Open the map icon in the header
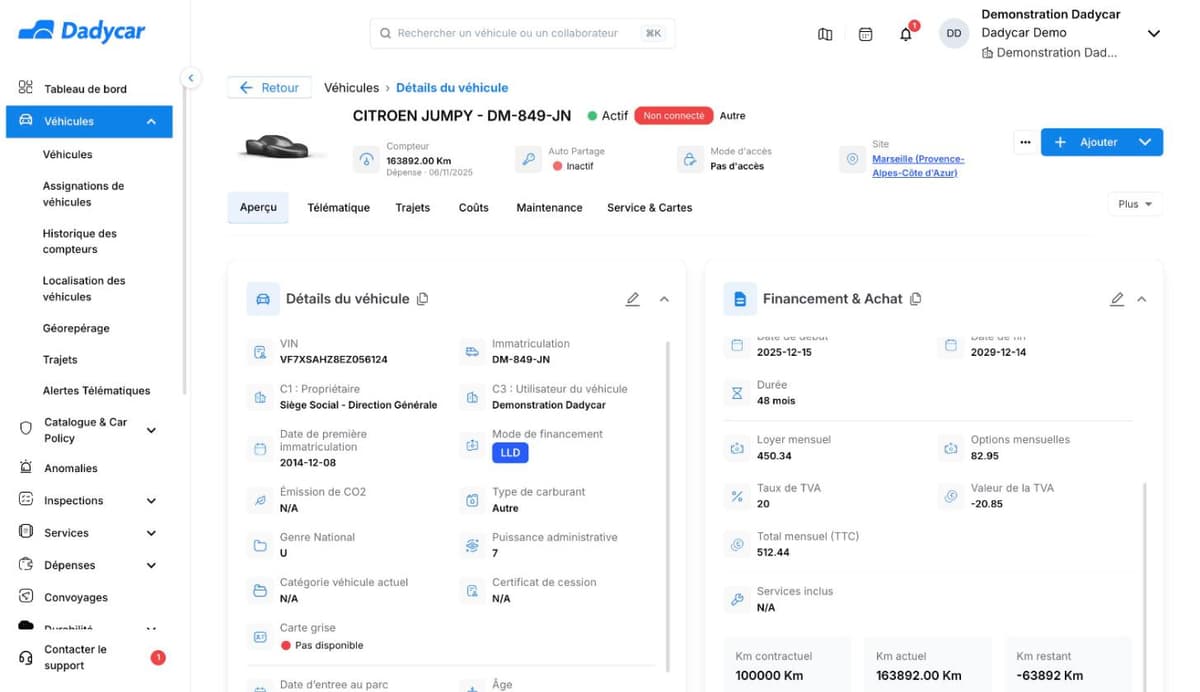 [x=825, y=34]
